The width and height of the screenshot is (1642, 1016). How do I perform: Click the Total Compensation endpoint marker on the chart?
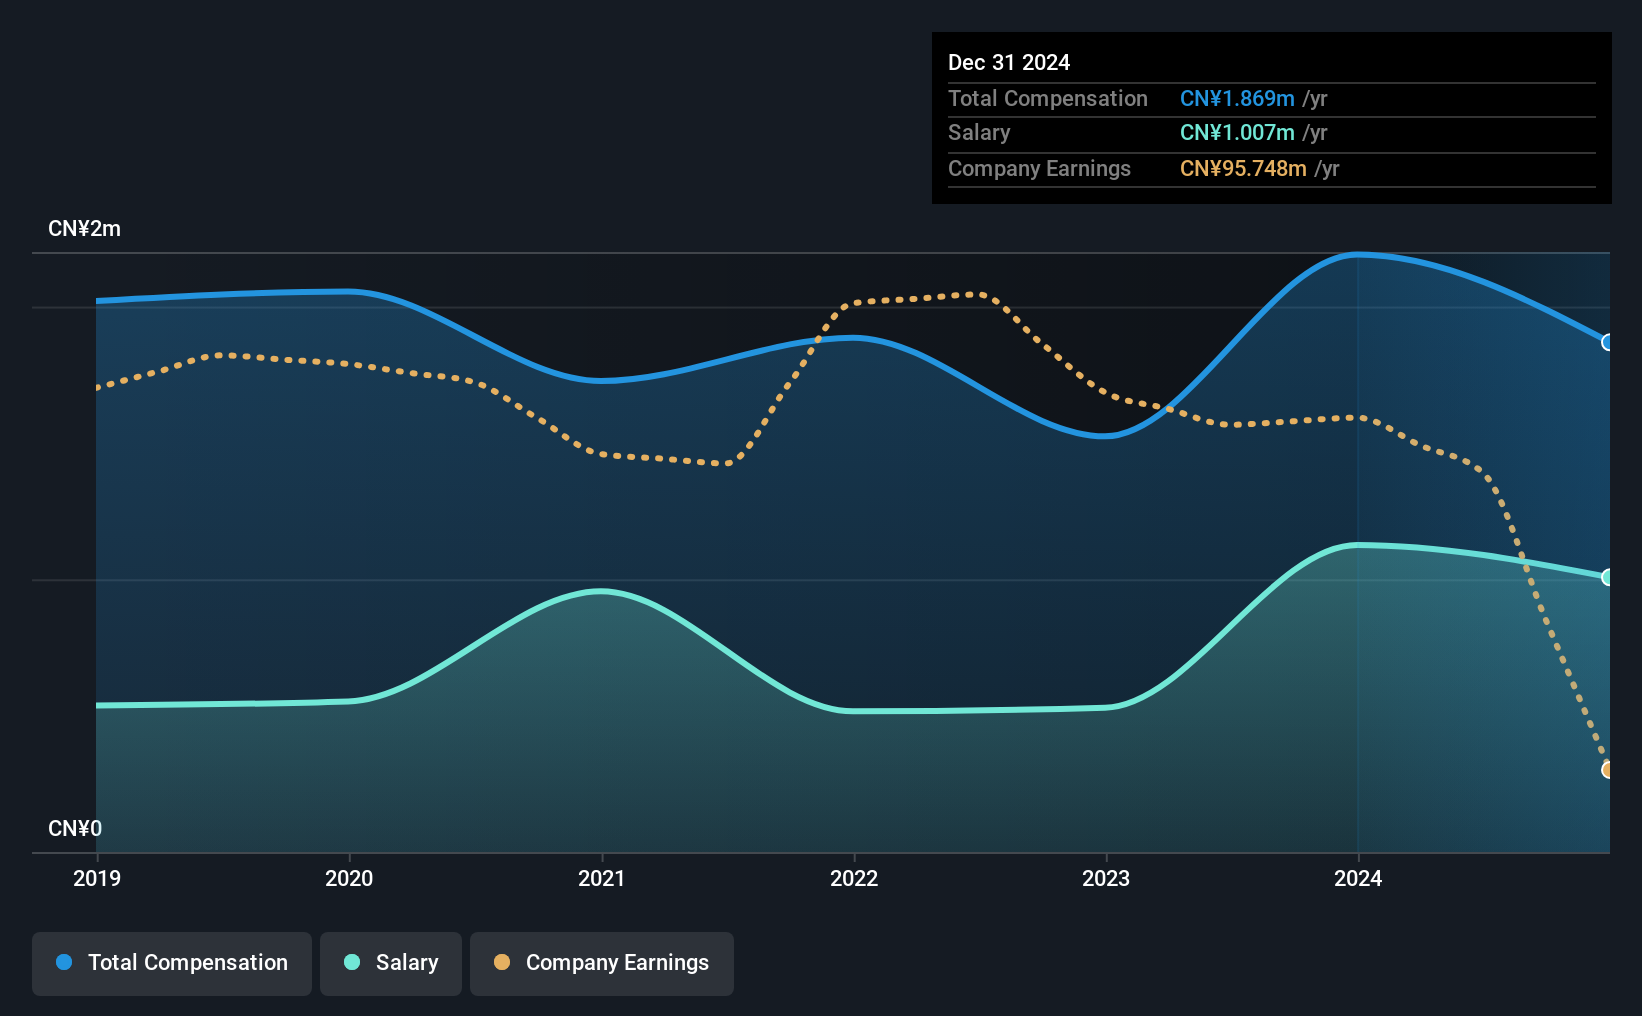click(1608, 342)
